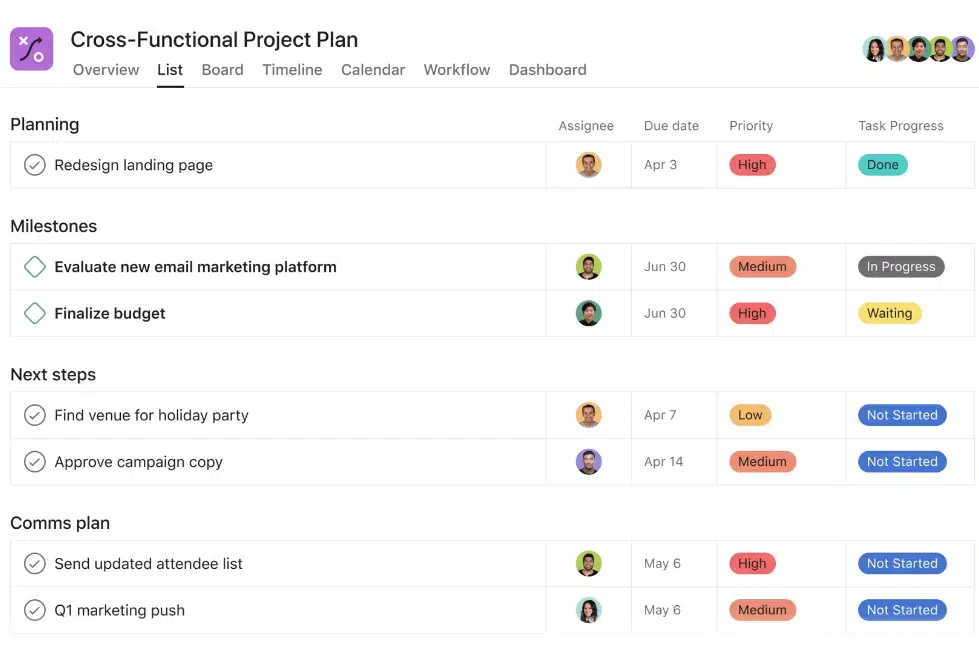Open the Timeline tab
979x663 pixels.
pos(292,70)
